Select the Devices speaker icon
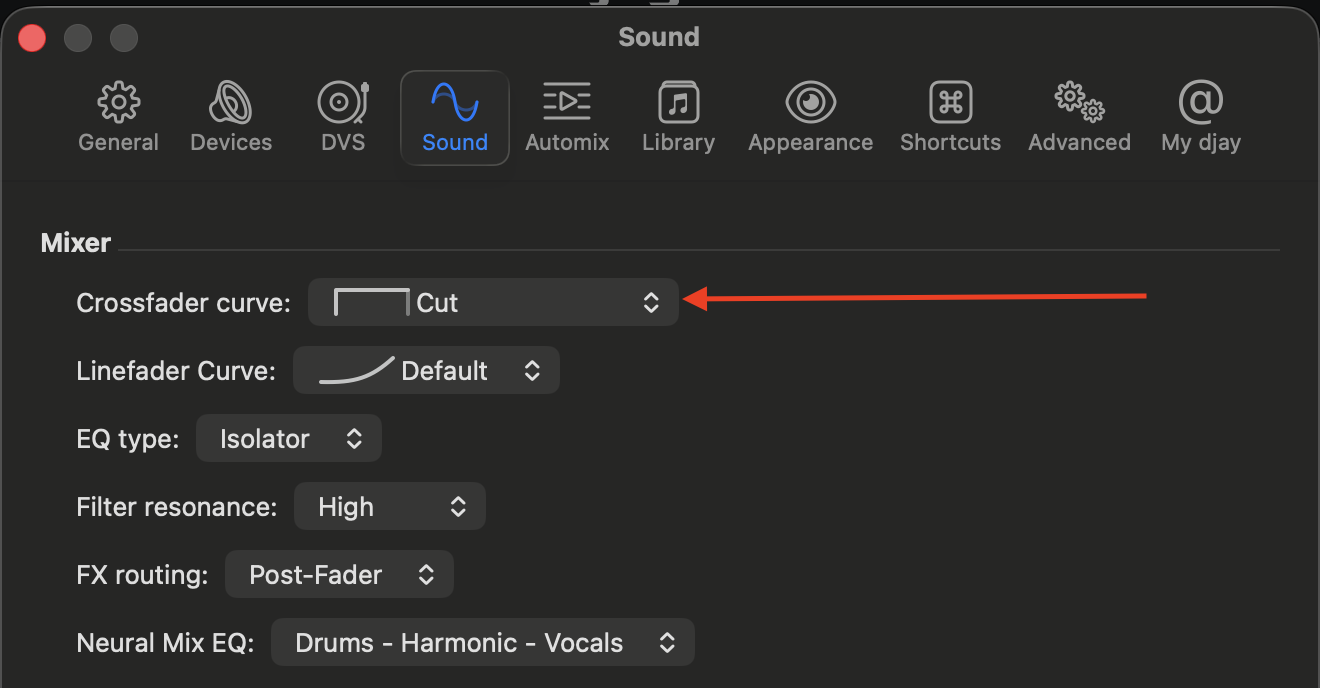This screenshot has width=1320, height=688. [x=231, y=103]
